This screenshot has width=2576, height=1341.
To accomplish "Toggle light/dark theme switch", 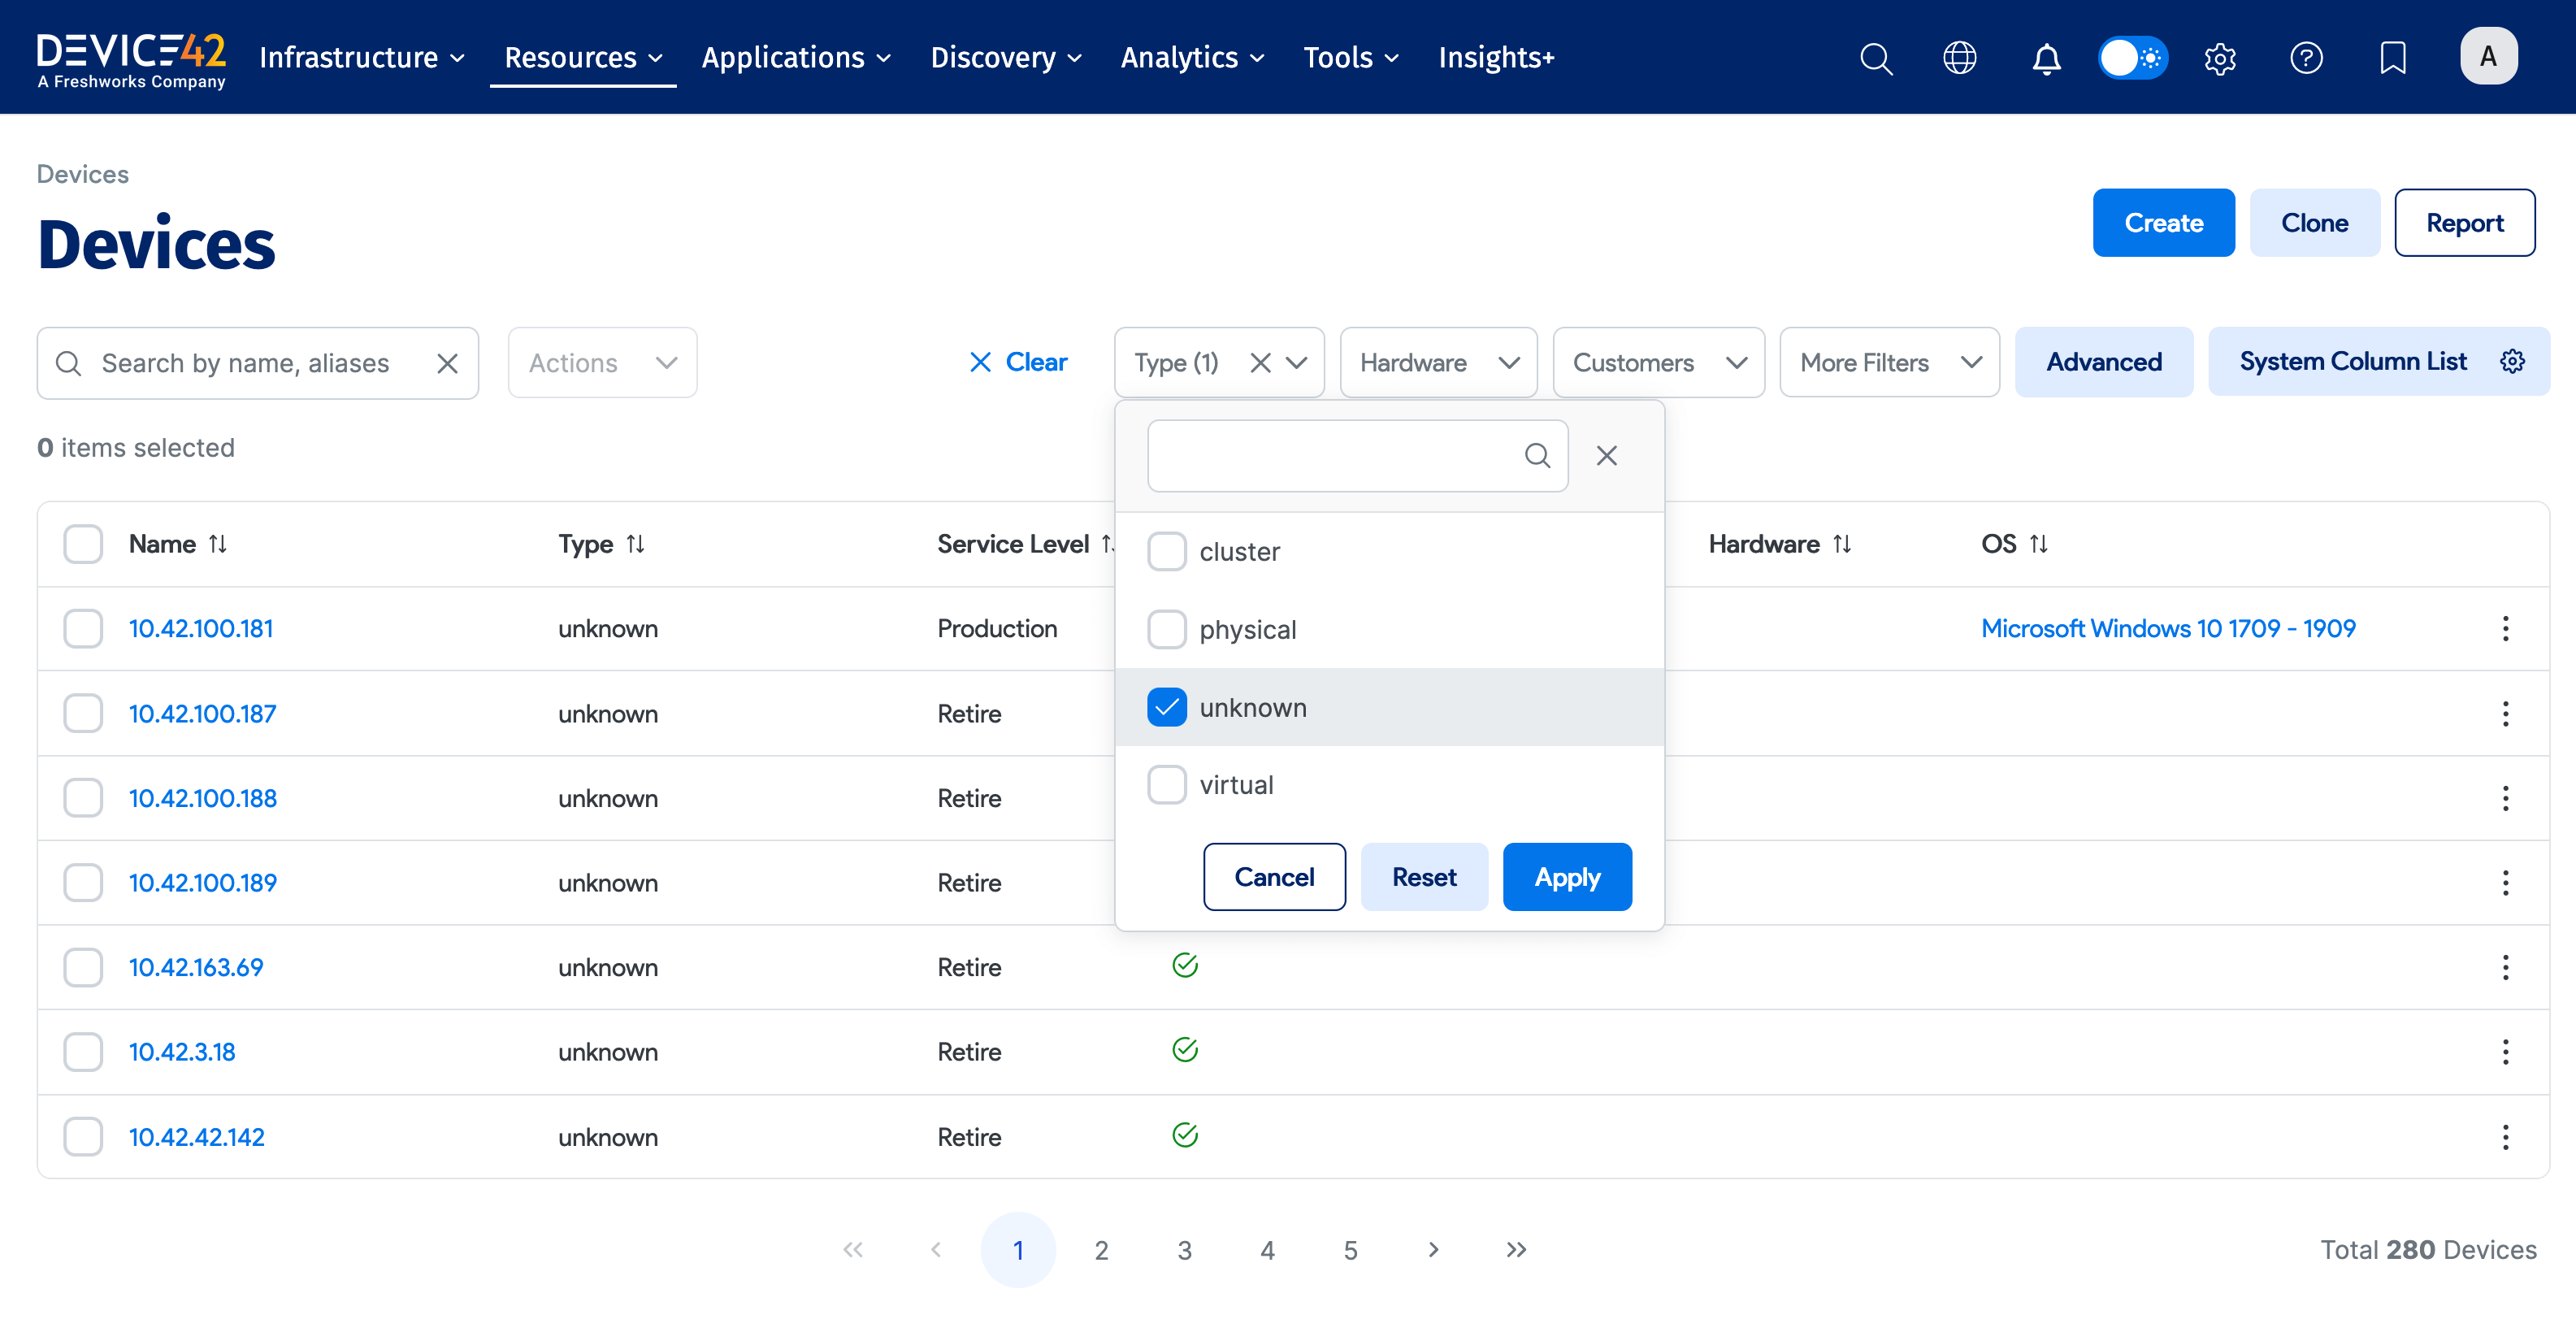I will click(2132, 58).
